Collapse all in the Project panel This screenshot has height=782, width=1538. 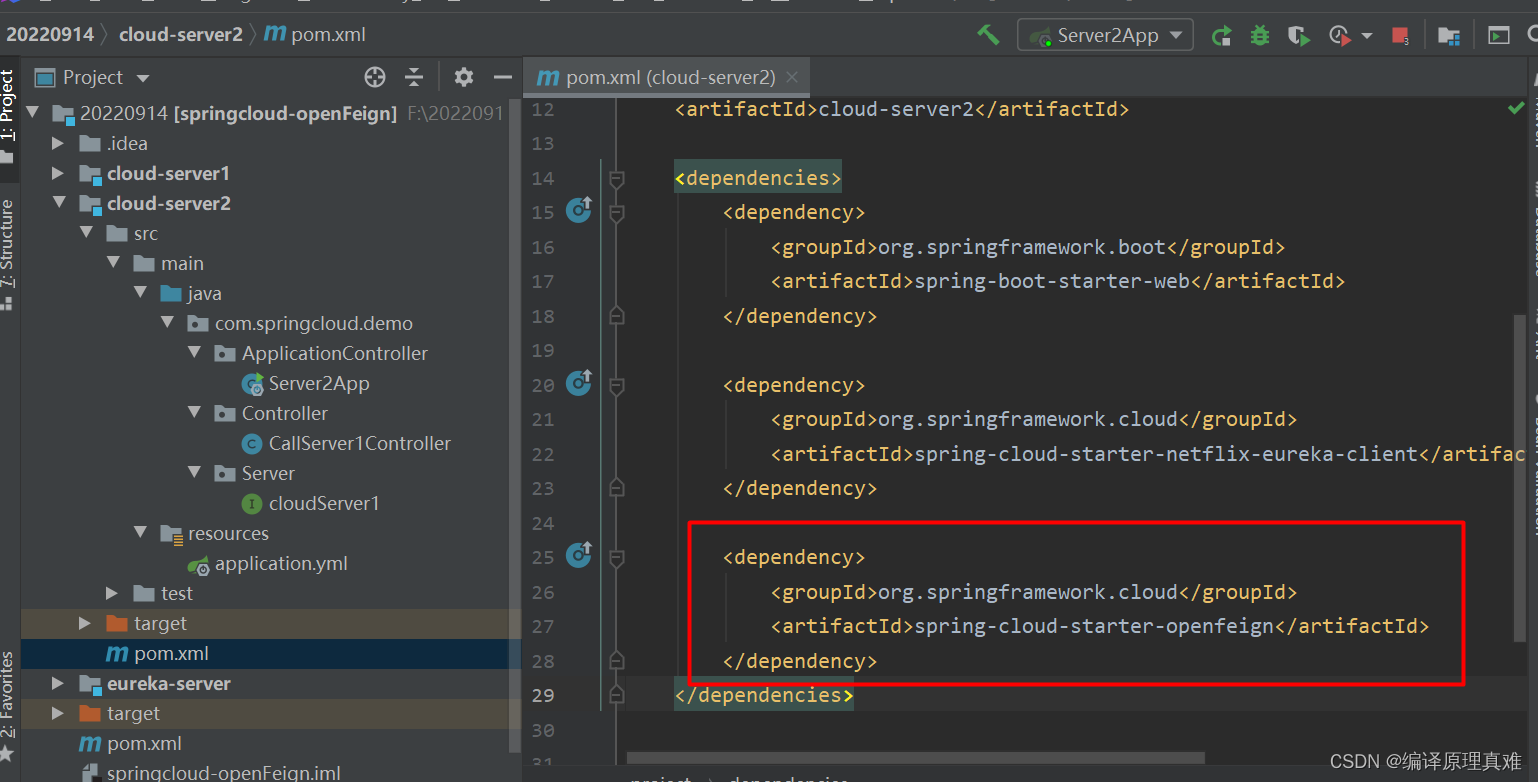tap(414, 77)
